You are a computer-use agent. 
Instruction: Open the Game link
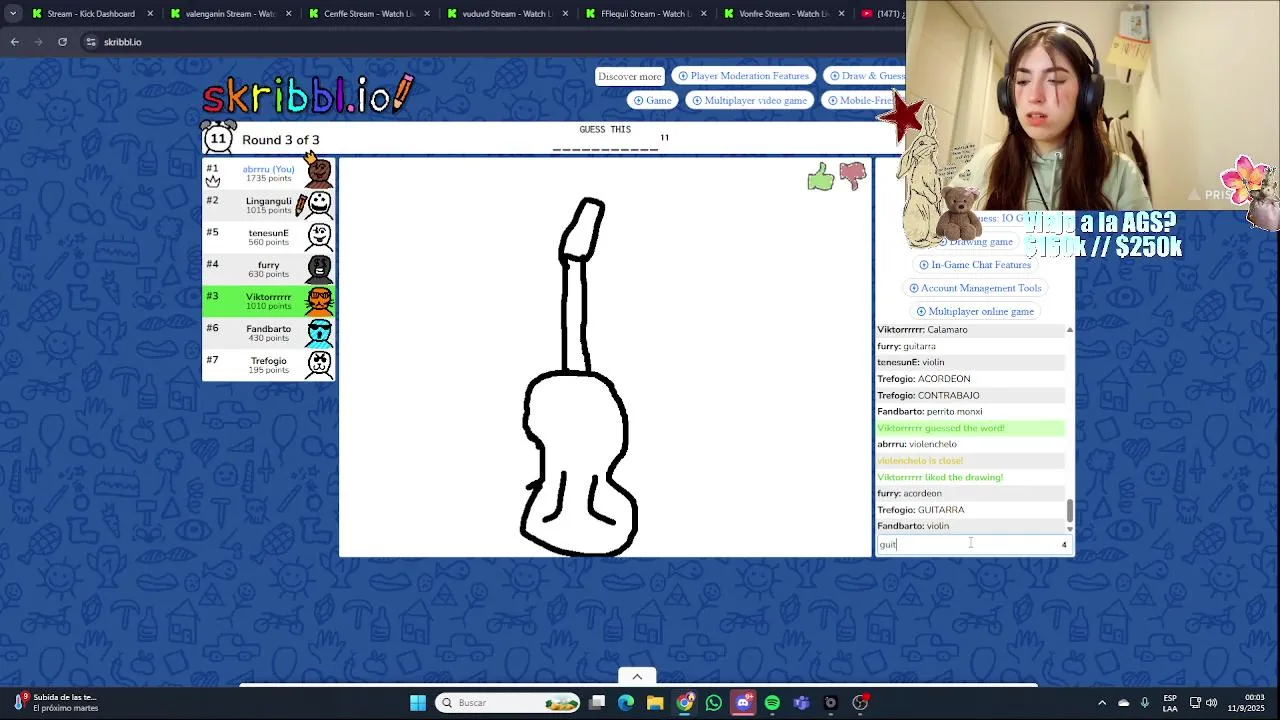652,100
